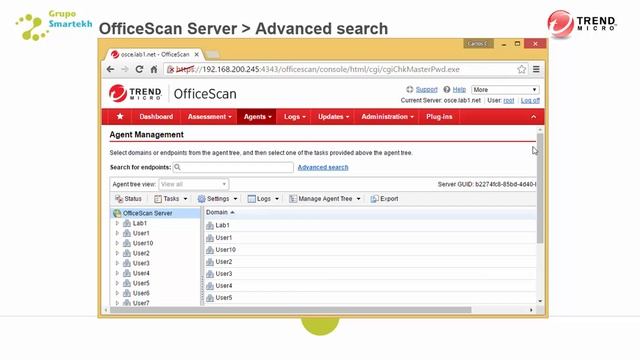
Task: Collapse the red menu bar with caret
Action: (533, 117)
